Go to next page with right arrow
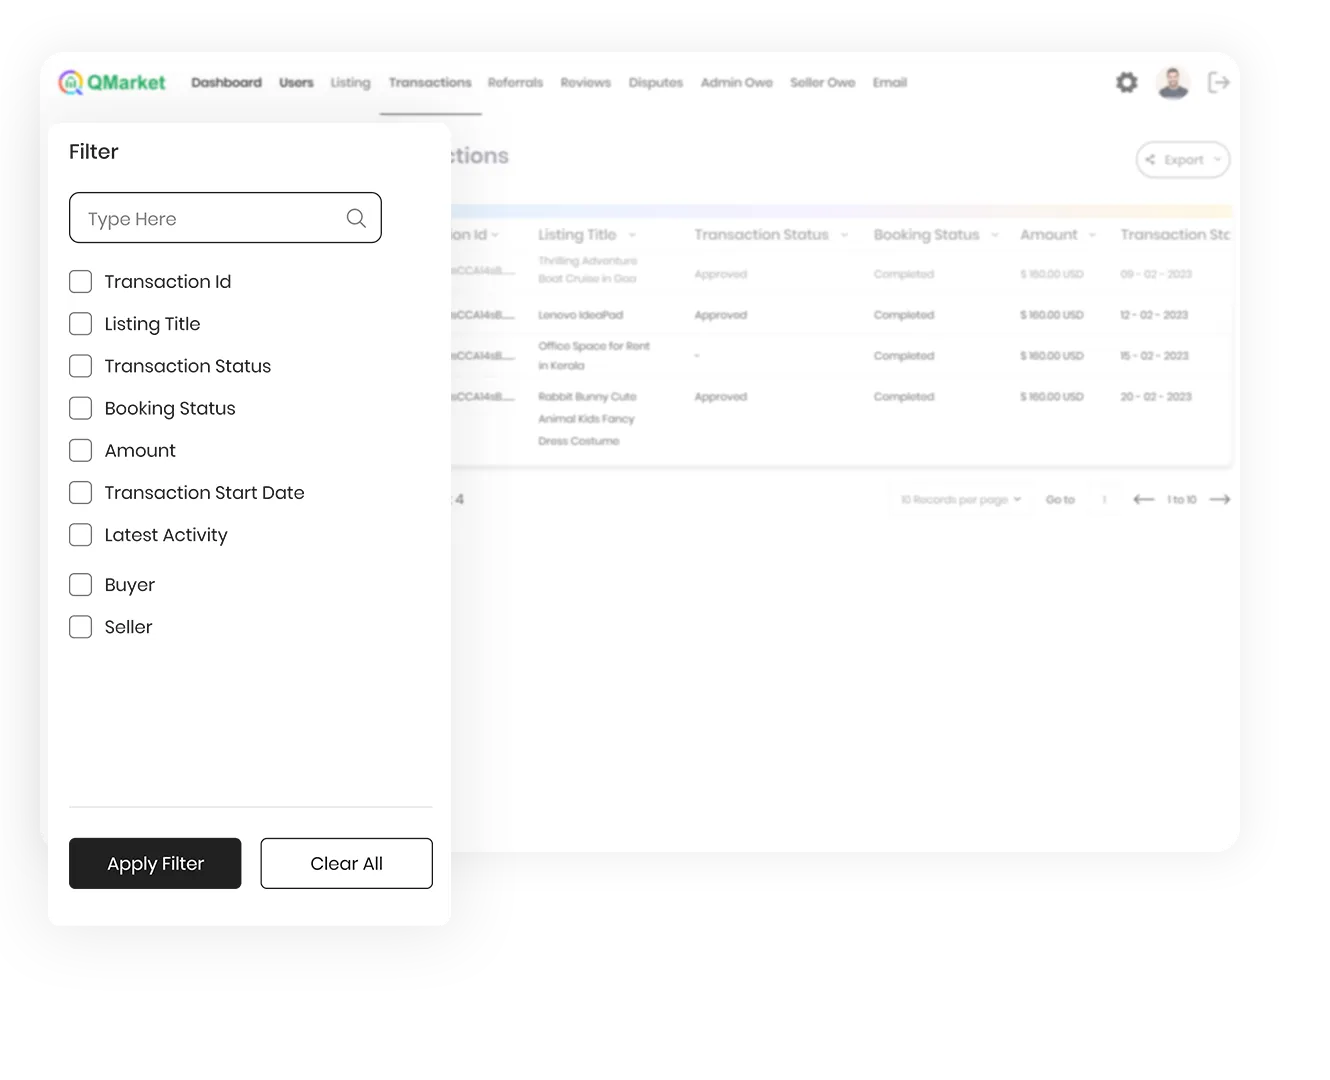This screenshot has width=1330, height=1080. pyautogui.click(x=1219, y=499)
